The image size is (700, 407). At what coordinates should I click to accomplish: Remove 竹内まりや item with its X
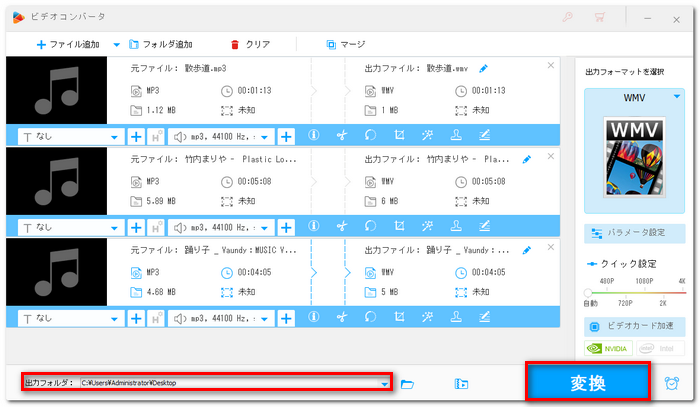coord(550,156)
